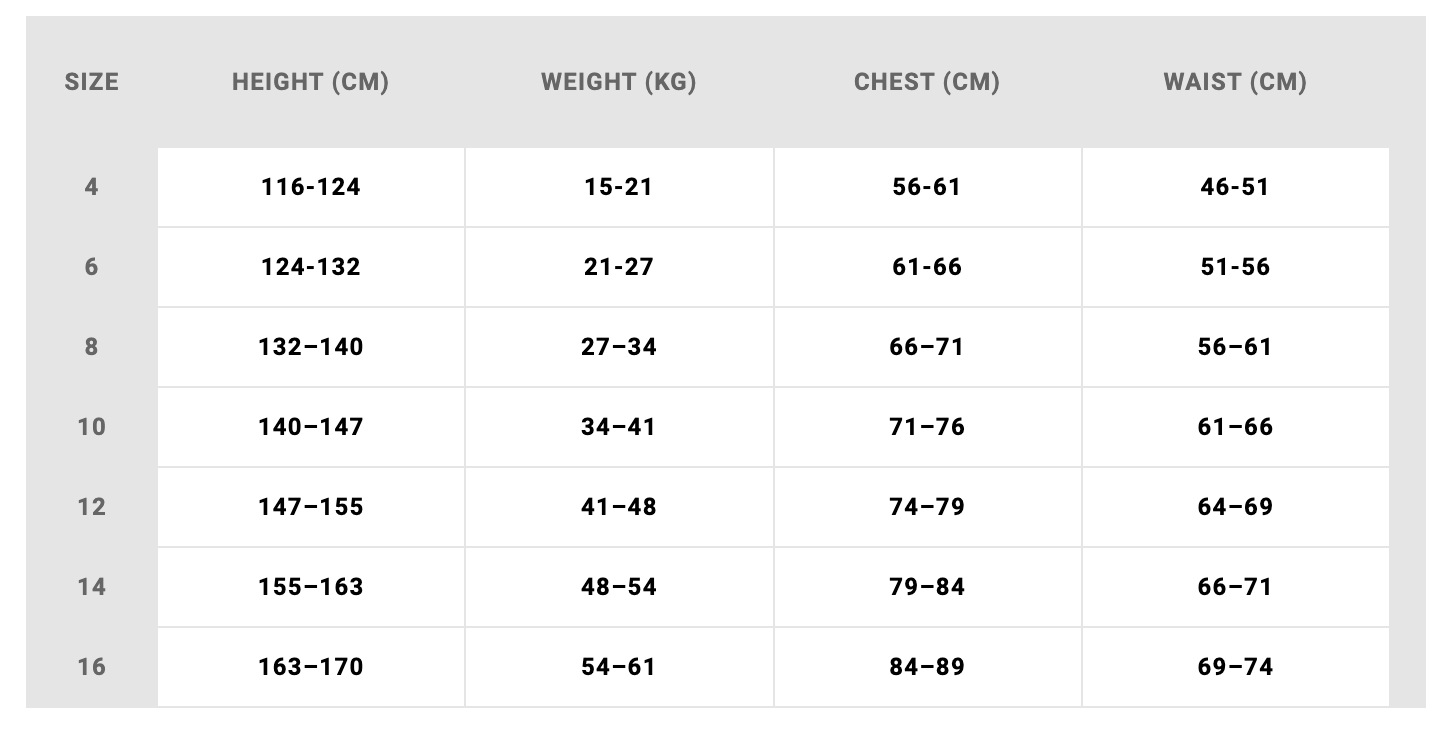Select the weight cell 21-27
Screen dimensions: 1448x742
619,267
